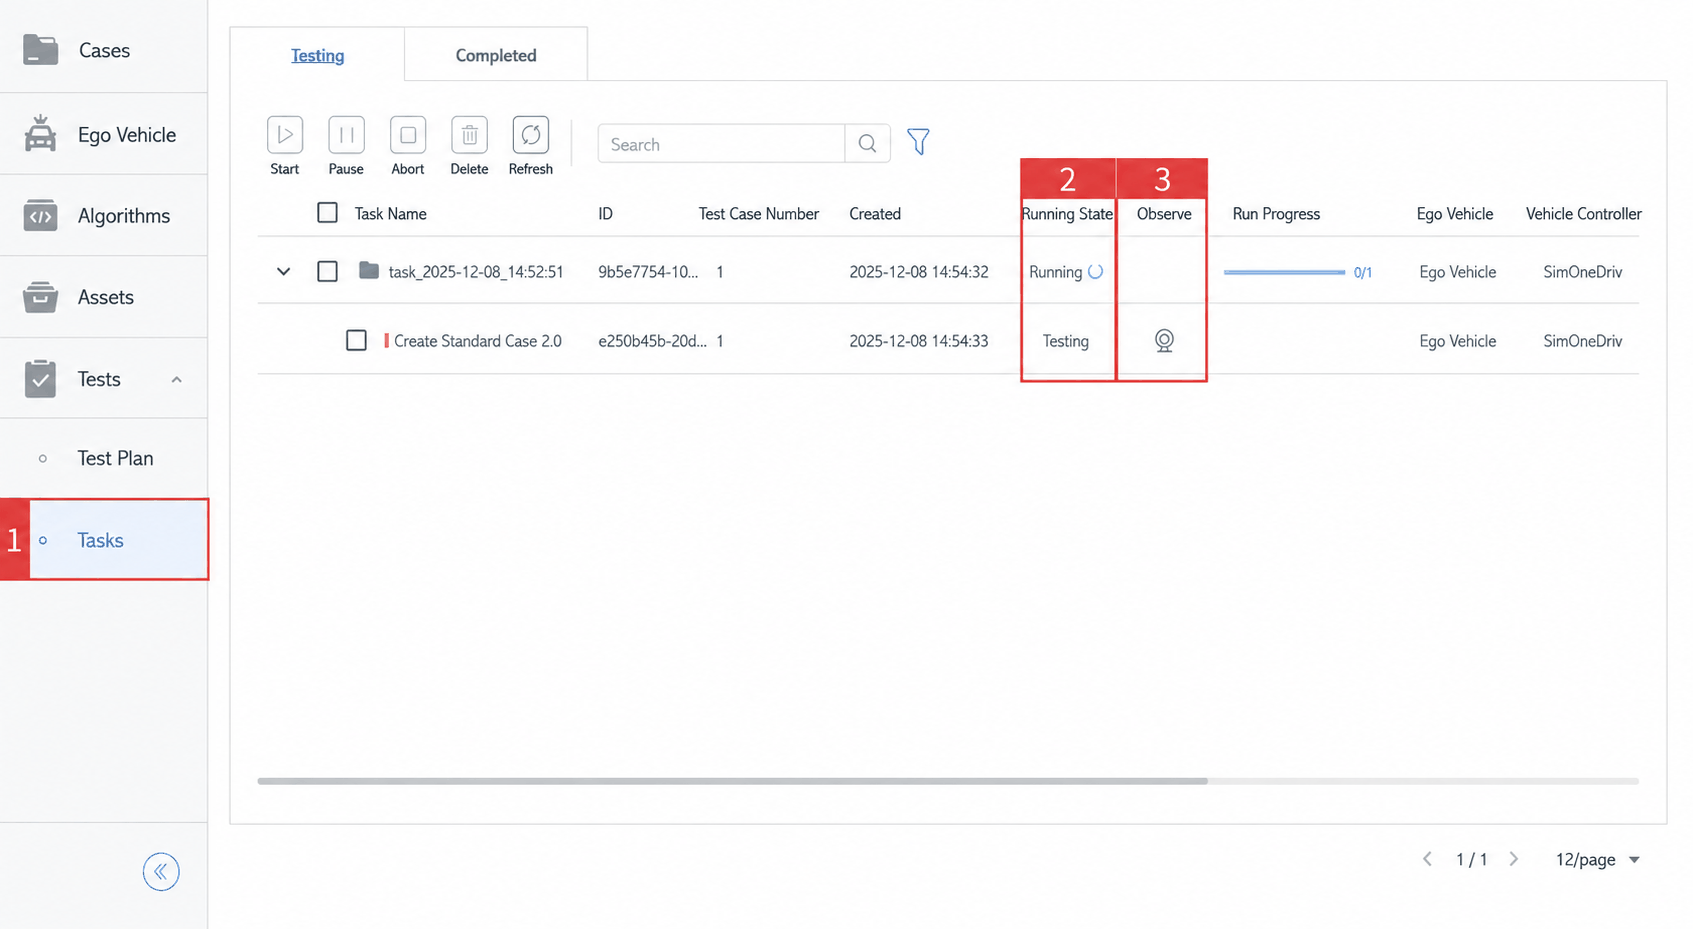
Task: Click the Observe column header
Action: (1164, 214)
